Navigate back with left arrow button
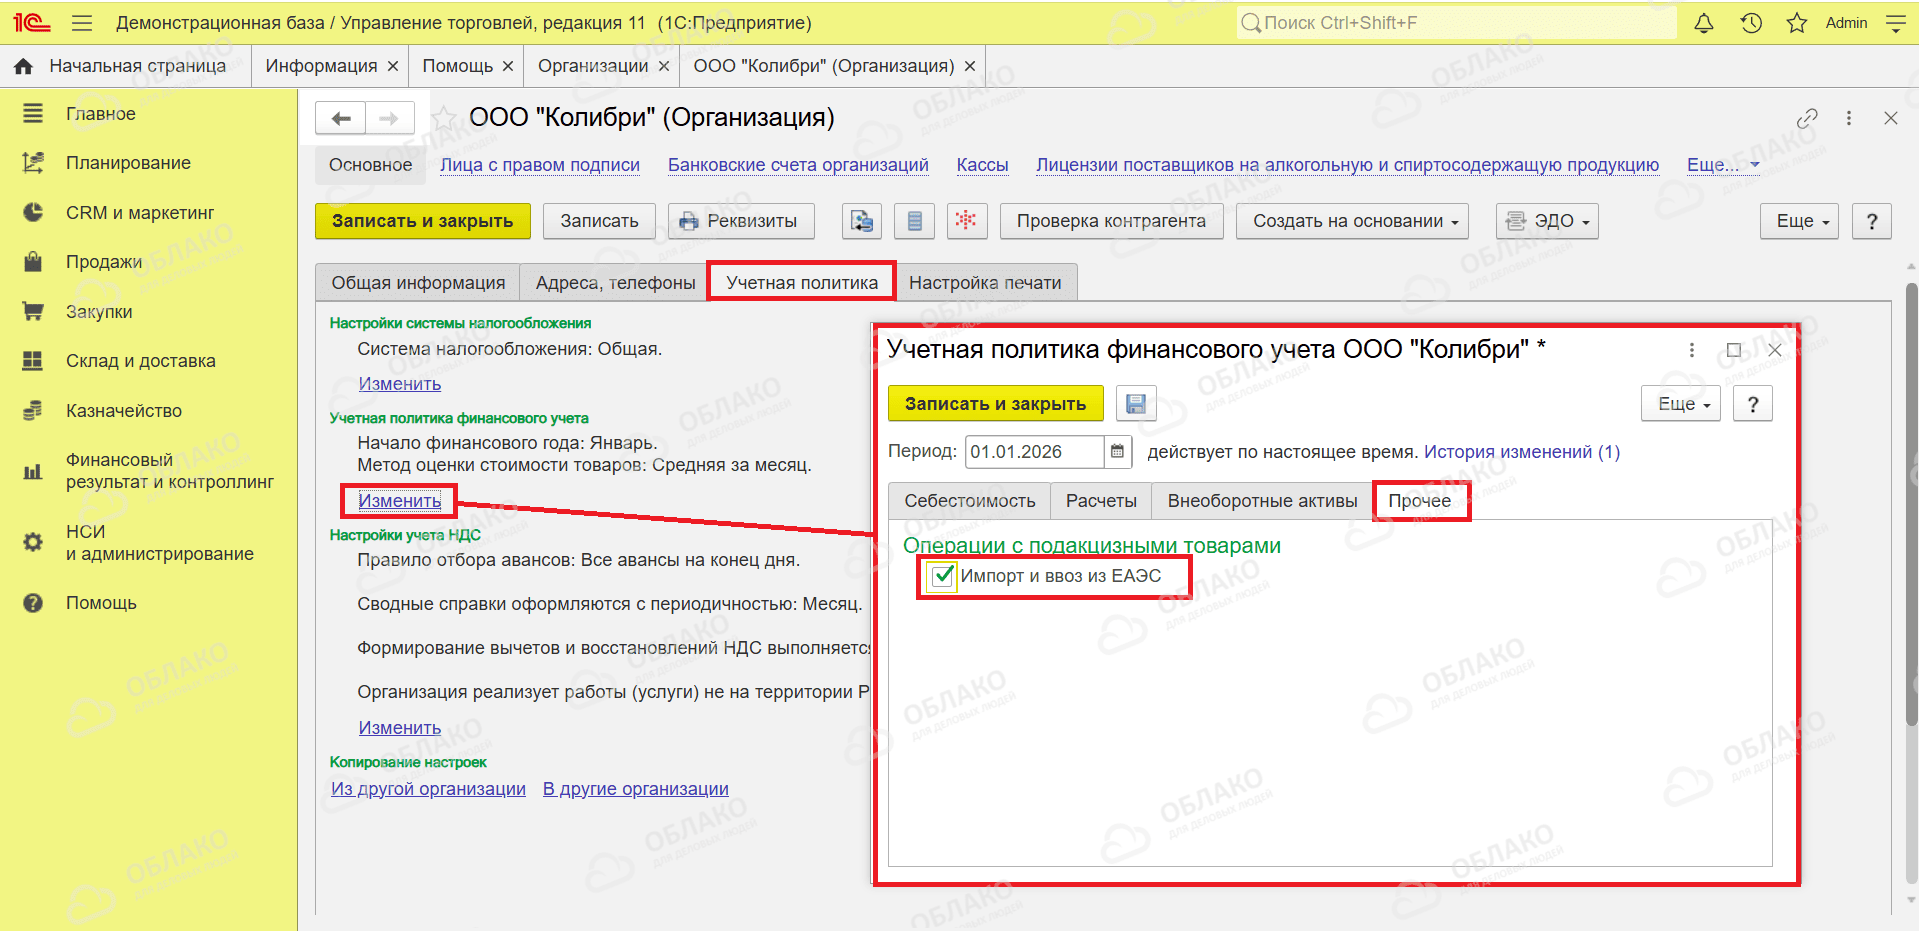Image resolution: width=1919 pixels, height=931 pixels. (341, 118)
